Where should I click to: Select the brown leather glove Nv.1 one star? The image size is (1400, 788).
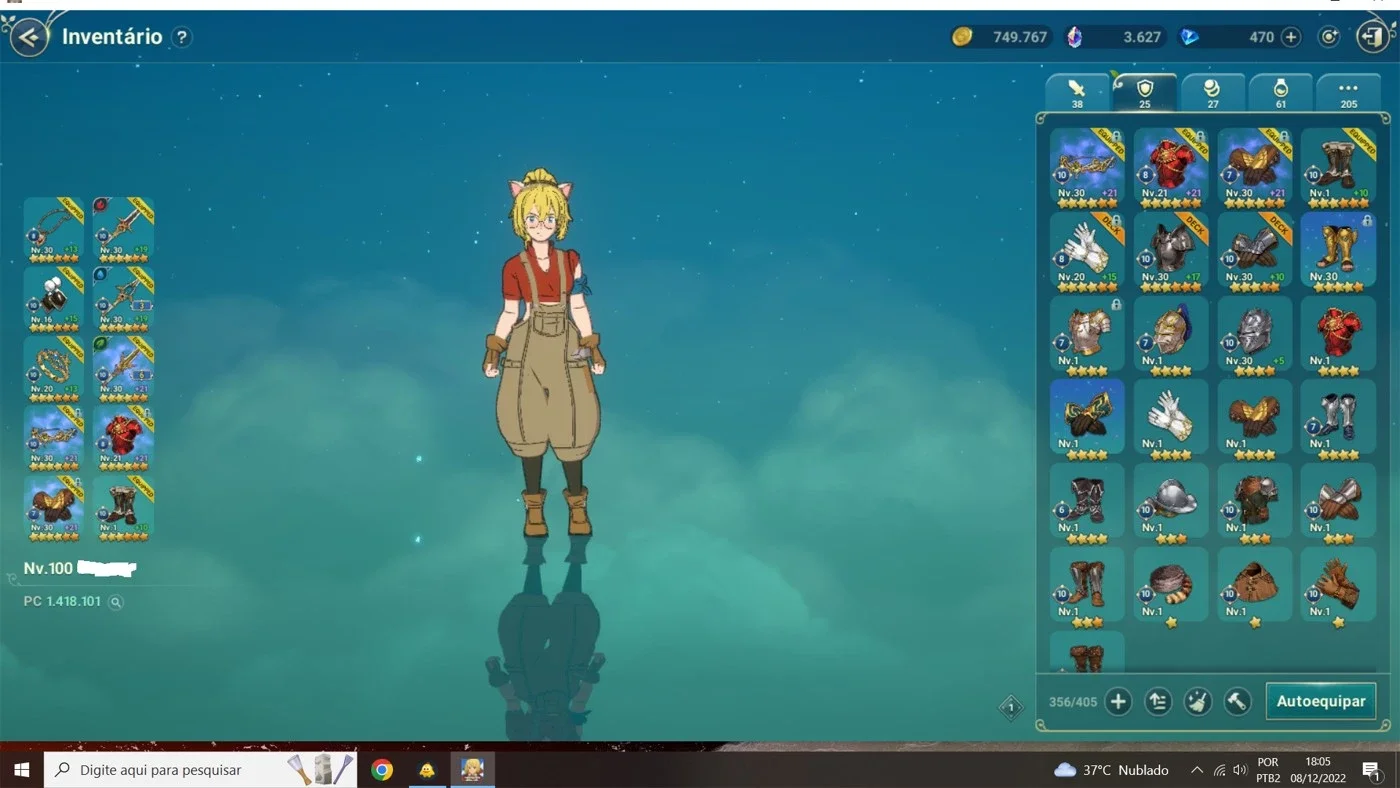tap(1338, 586)
